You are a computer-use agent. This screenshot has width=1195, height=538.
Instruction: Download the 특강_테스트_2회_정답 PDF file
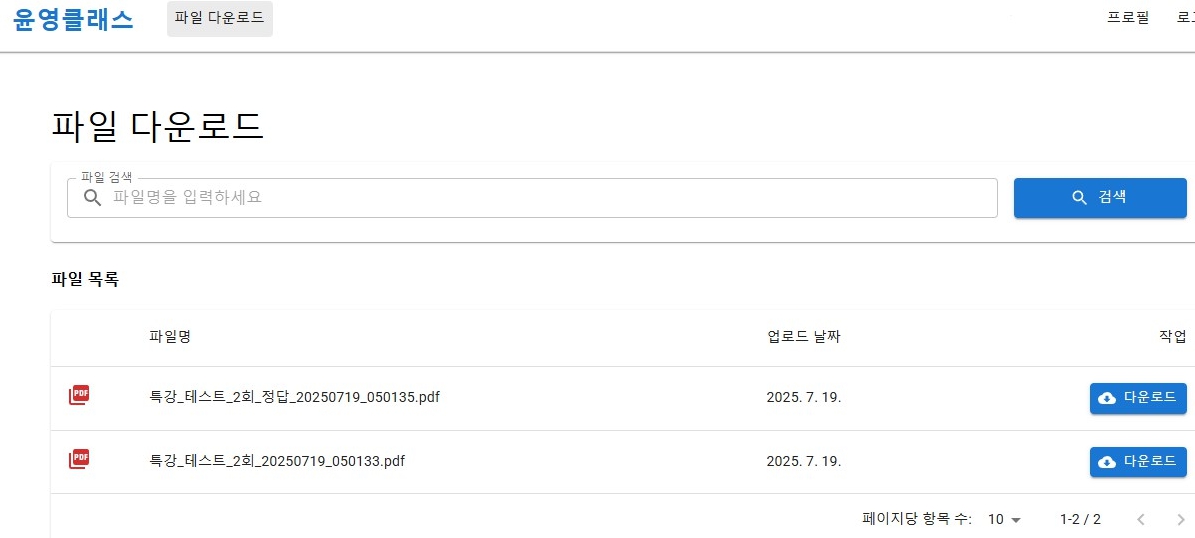[x=1137, y=398]
